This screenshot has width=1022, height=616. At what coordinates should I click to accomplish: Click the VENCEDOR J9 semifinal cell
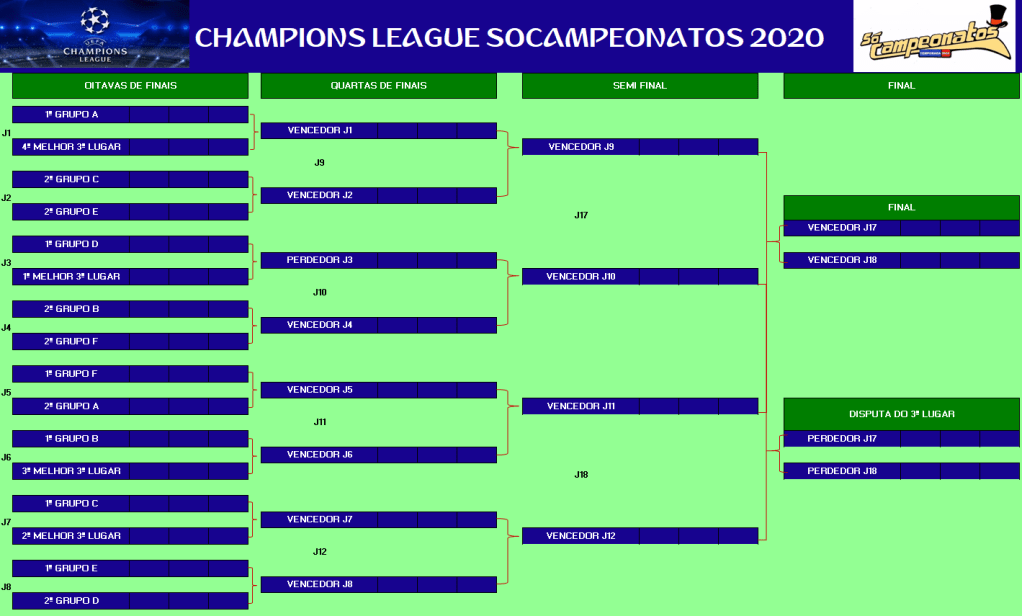coord(581,147)
